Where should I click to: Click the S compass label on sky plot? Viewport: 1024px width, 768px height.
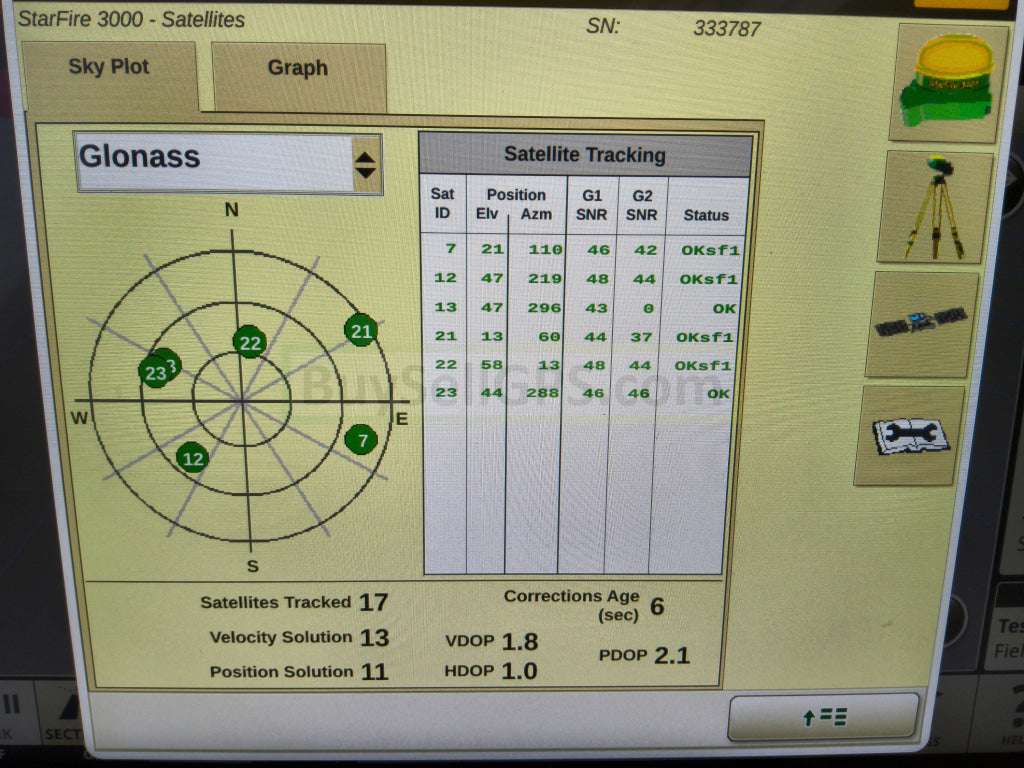pyautogui.click(x=253, y=566)
